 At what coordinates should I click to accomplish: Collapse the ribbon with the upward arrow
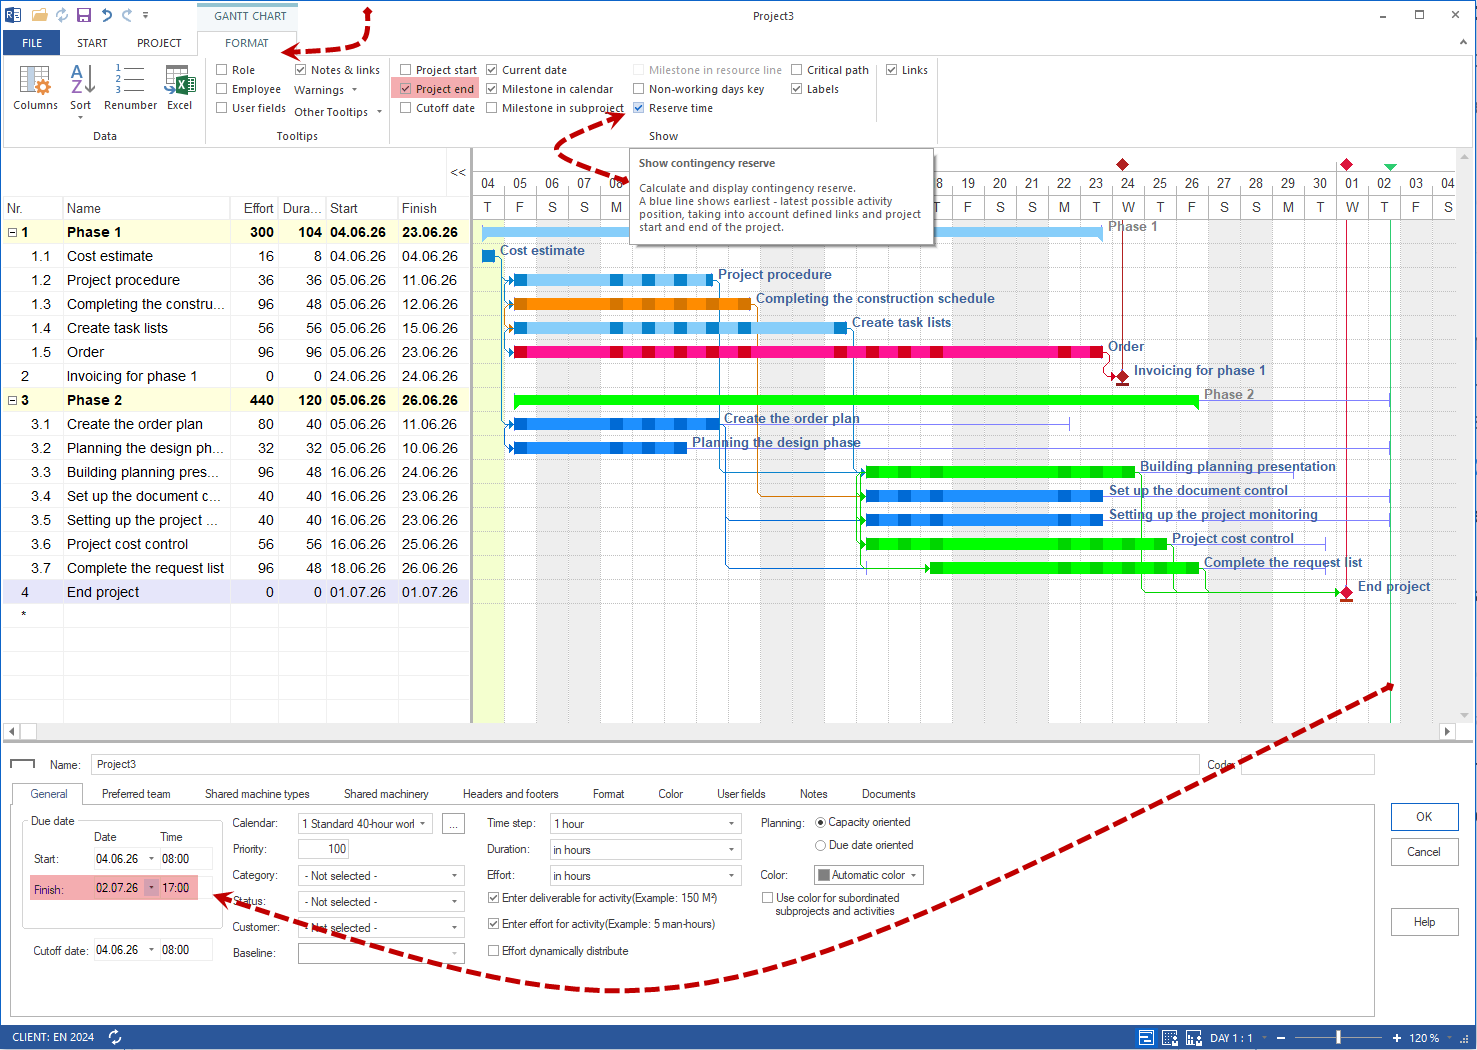1463,43
